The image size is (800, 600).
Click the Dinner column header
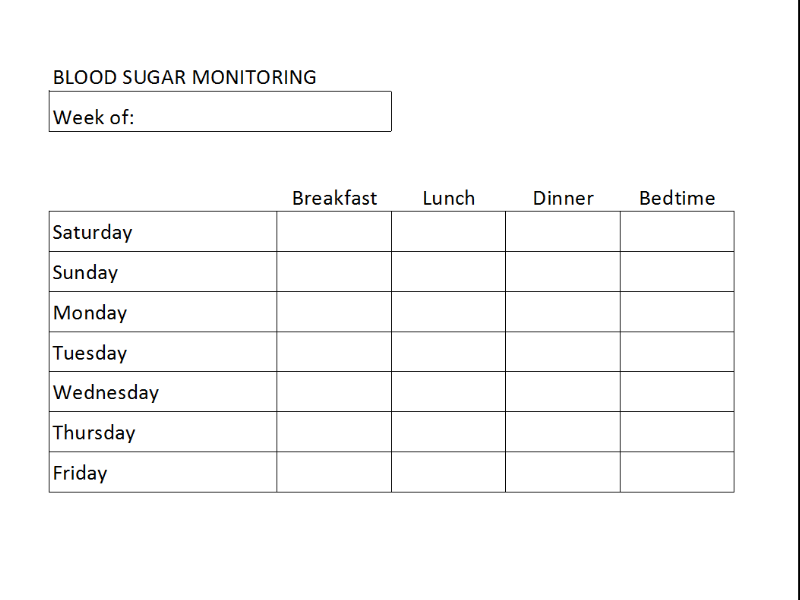(563, 198)
